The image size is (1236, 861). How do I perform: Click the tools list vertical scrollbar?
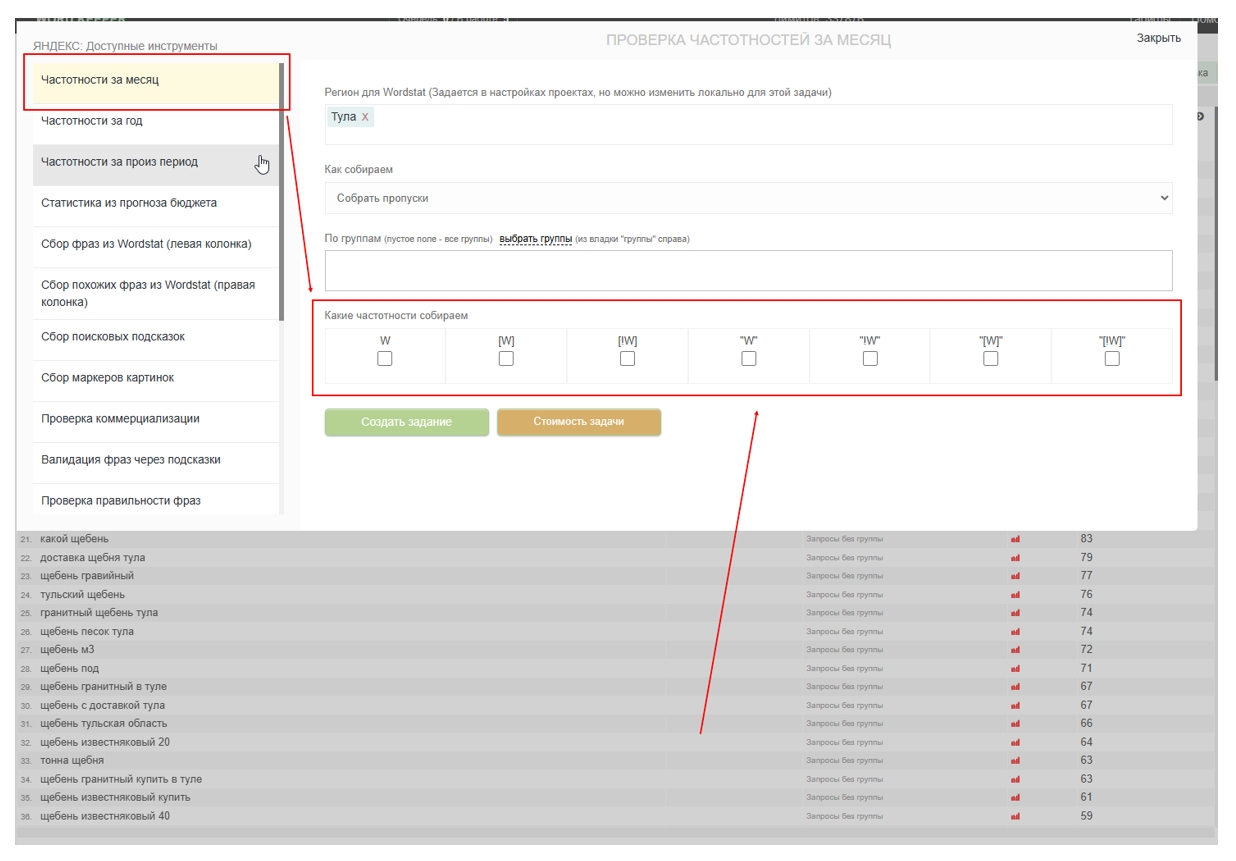click(282, 190)
